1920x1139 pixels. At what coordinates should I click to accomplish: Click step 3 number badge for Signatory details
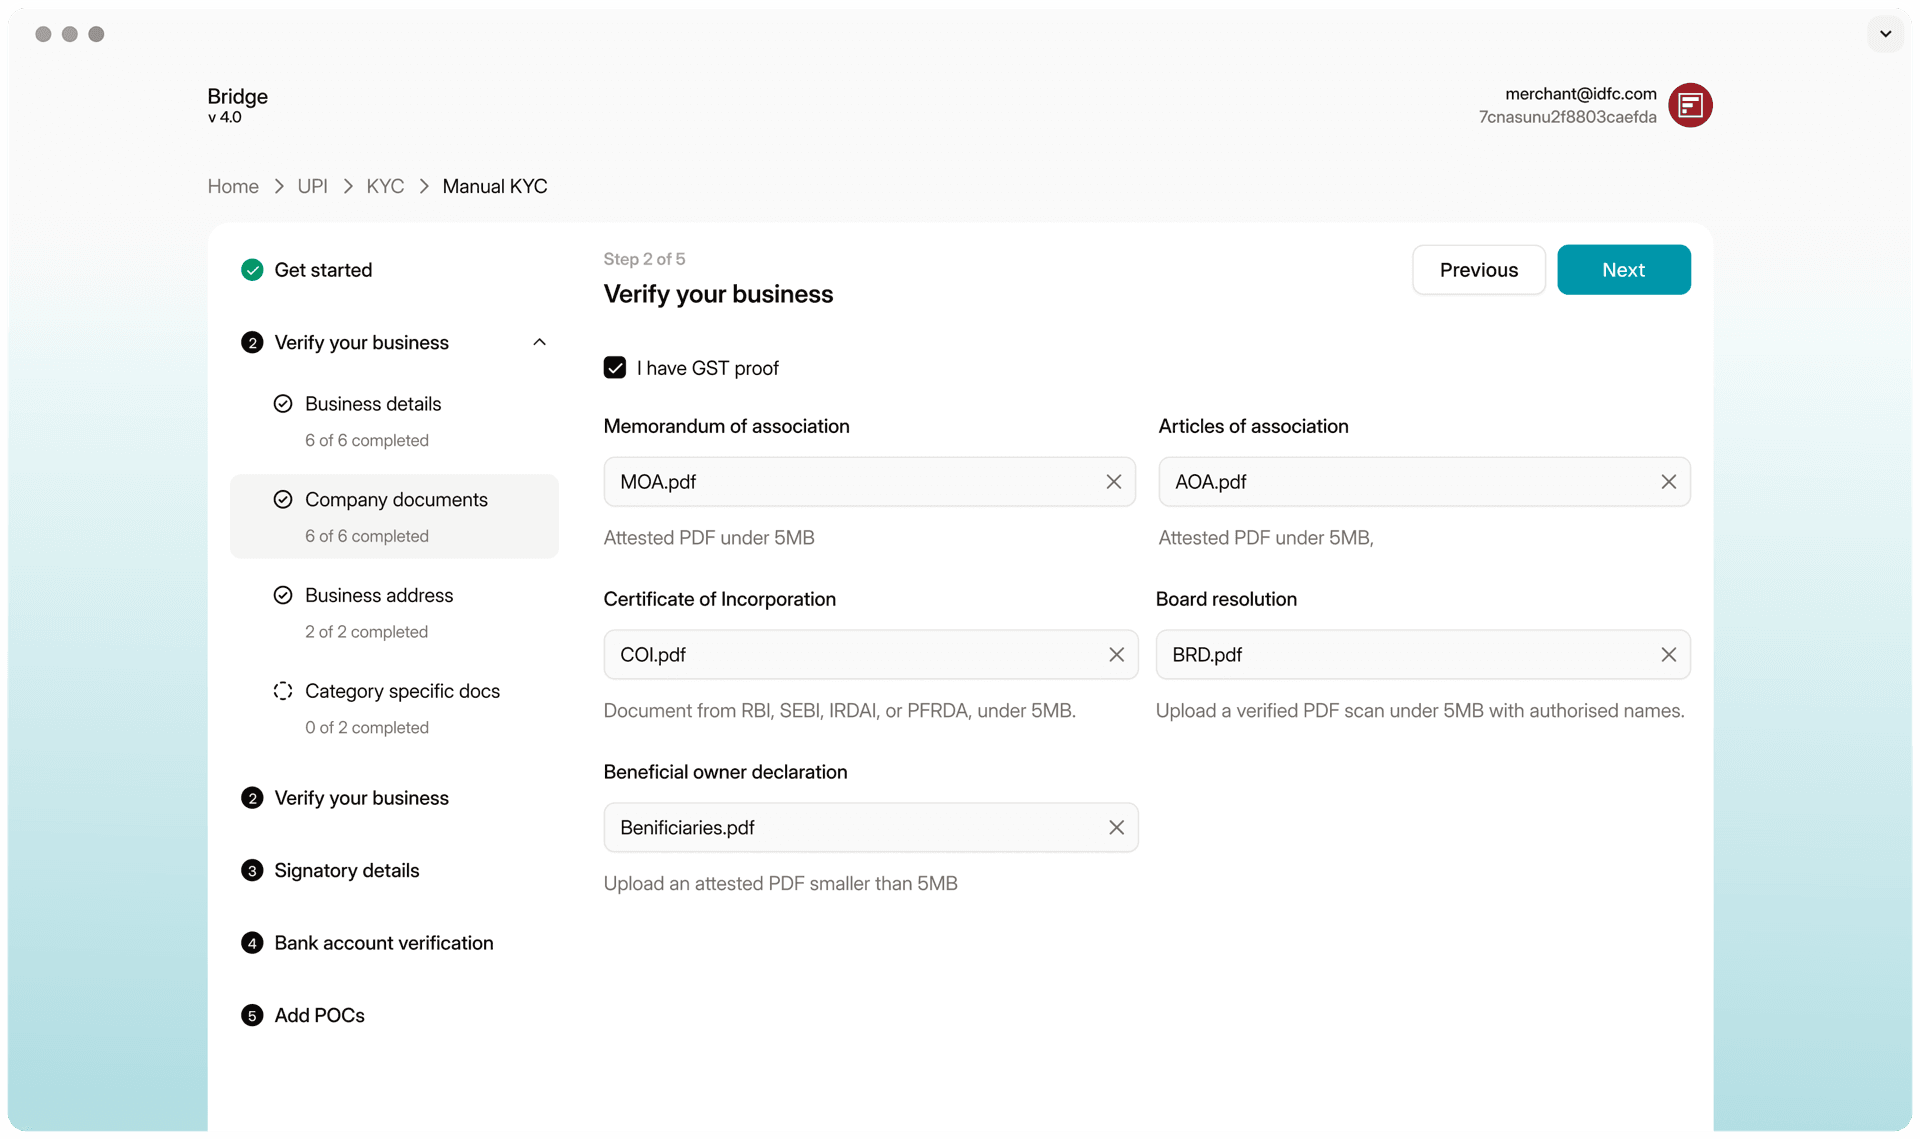252,871
